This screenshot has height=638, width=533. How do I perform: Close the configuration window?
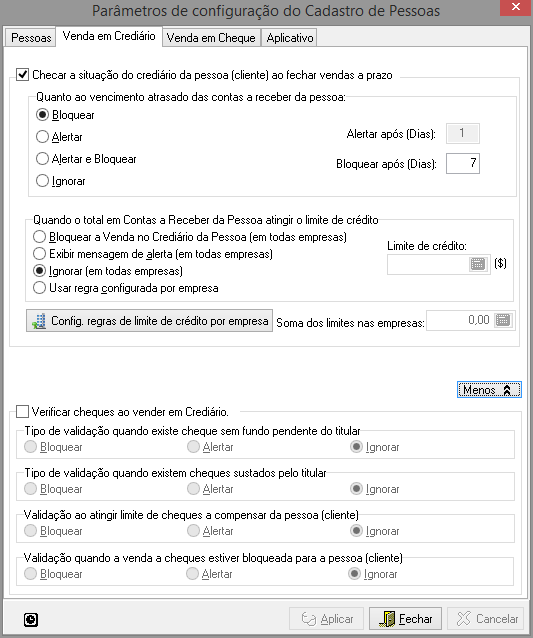[x=516, y=7]
